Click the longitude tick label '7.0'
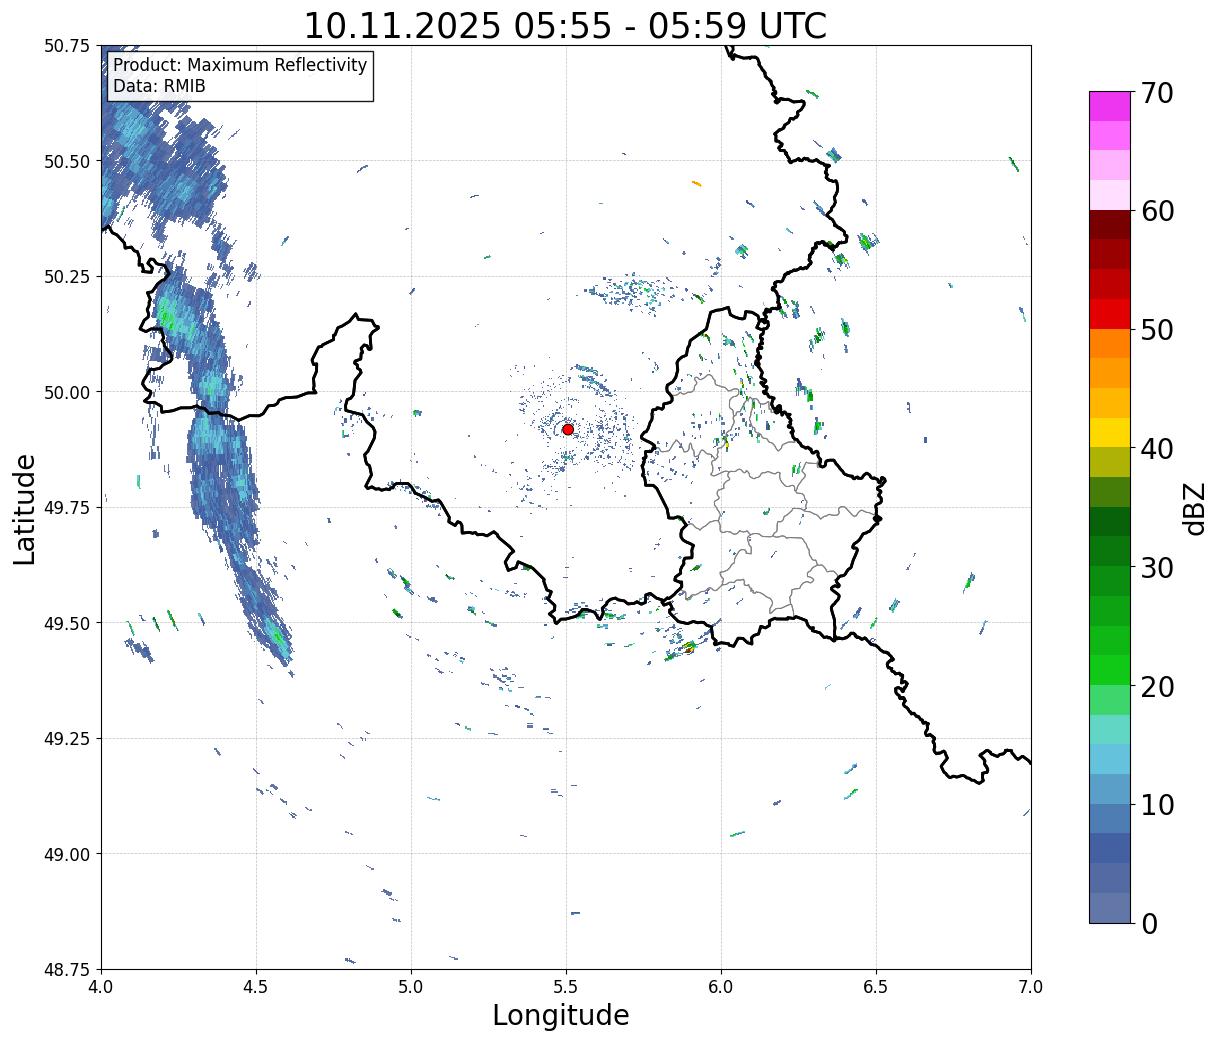 pos(1031,987)
